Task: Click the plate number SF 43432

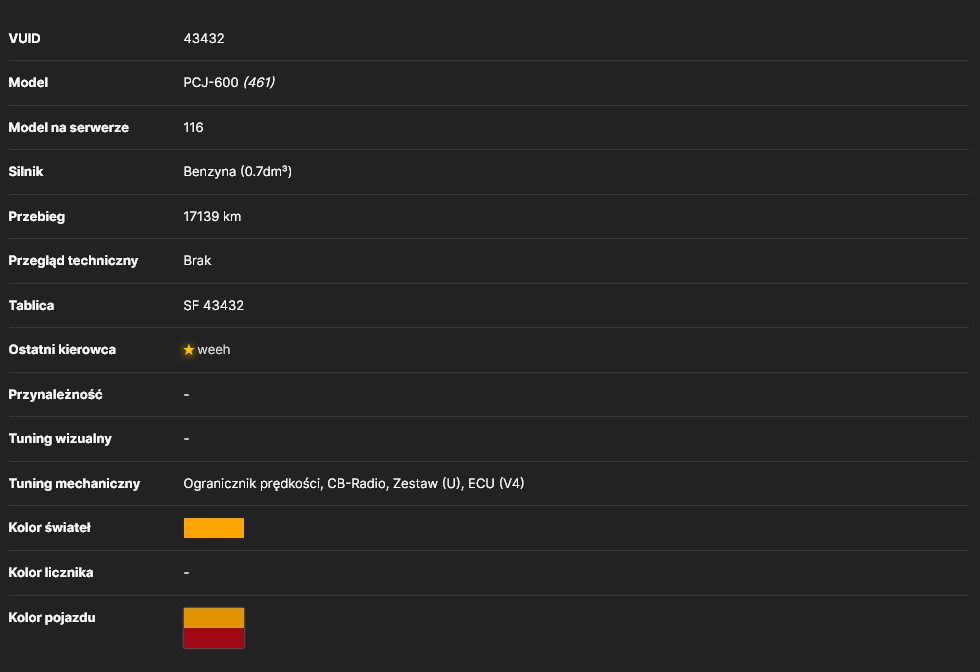Action: [213, 306]
